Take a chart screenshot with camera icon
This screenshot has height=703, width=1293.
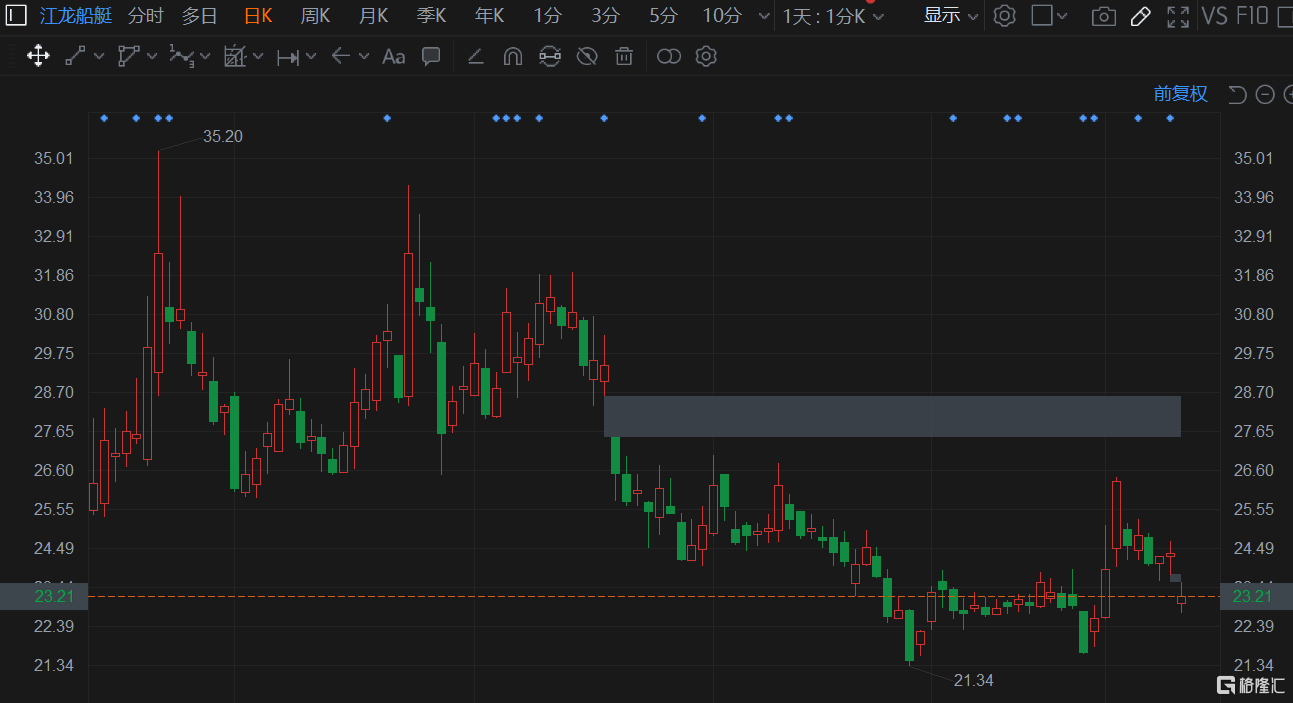click(x=1103, y=16)
